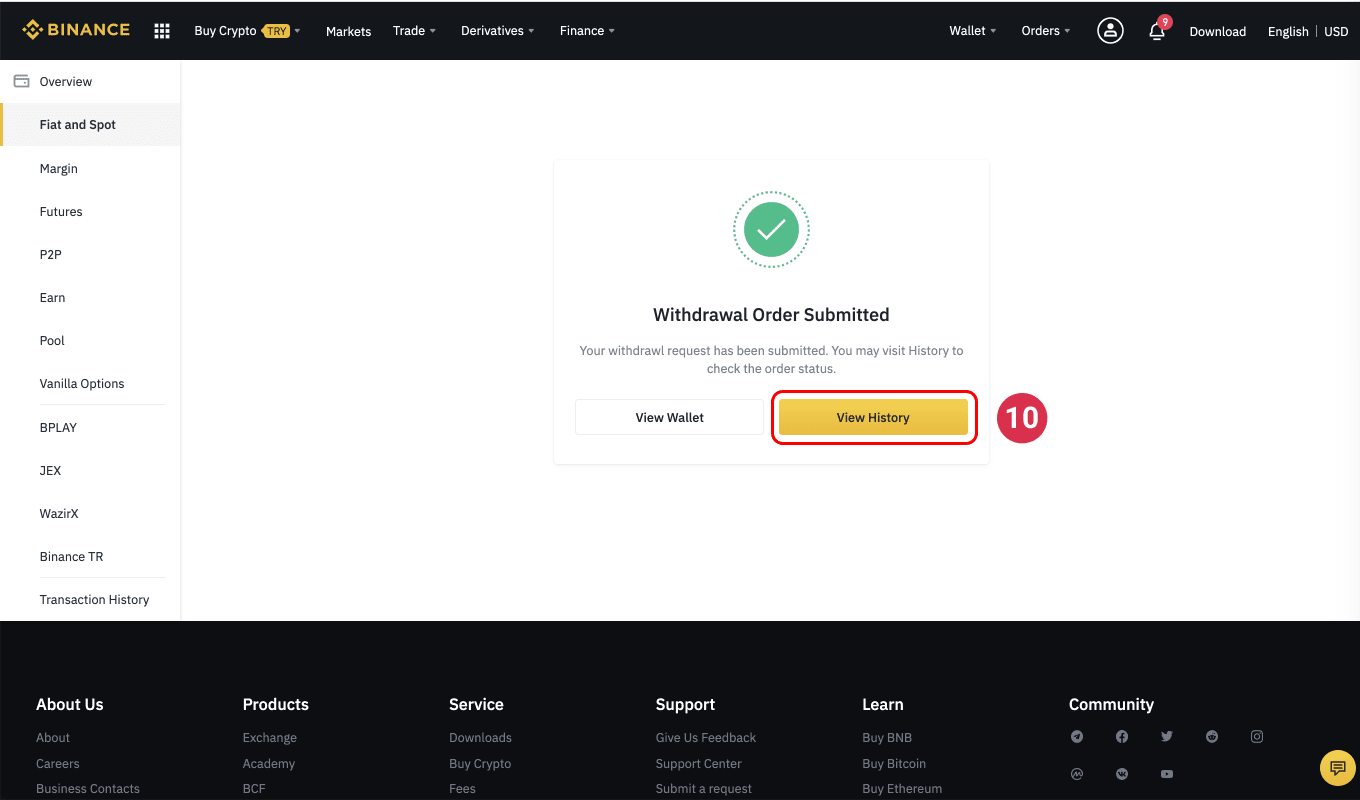
Task: Open the Fees footer link
Action: point(462,789)
